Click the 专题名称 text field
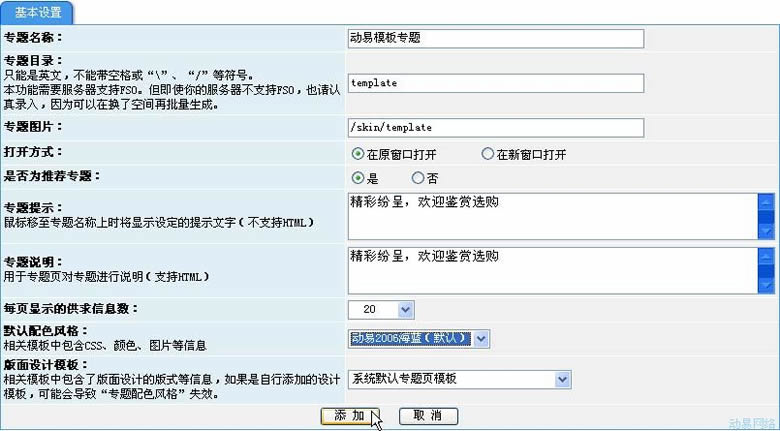Screen dimensions: 780x431 click(x=495, y=38)
